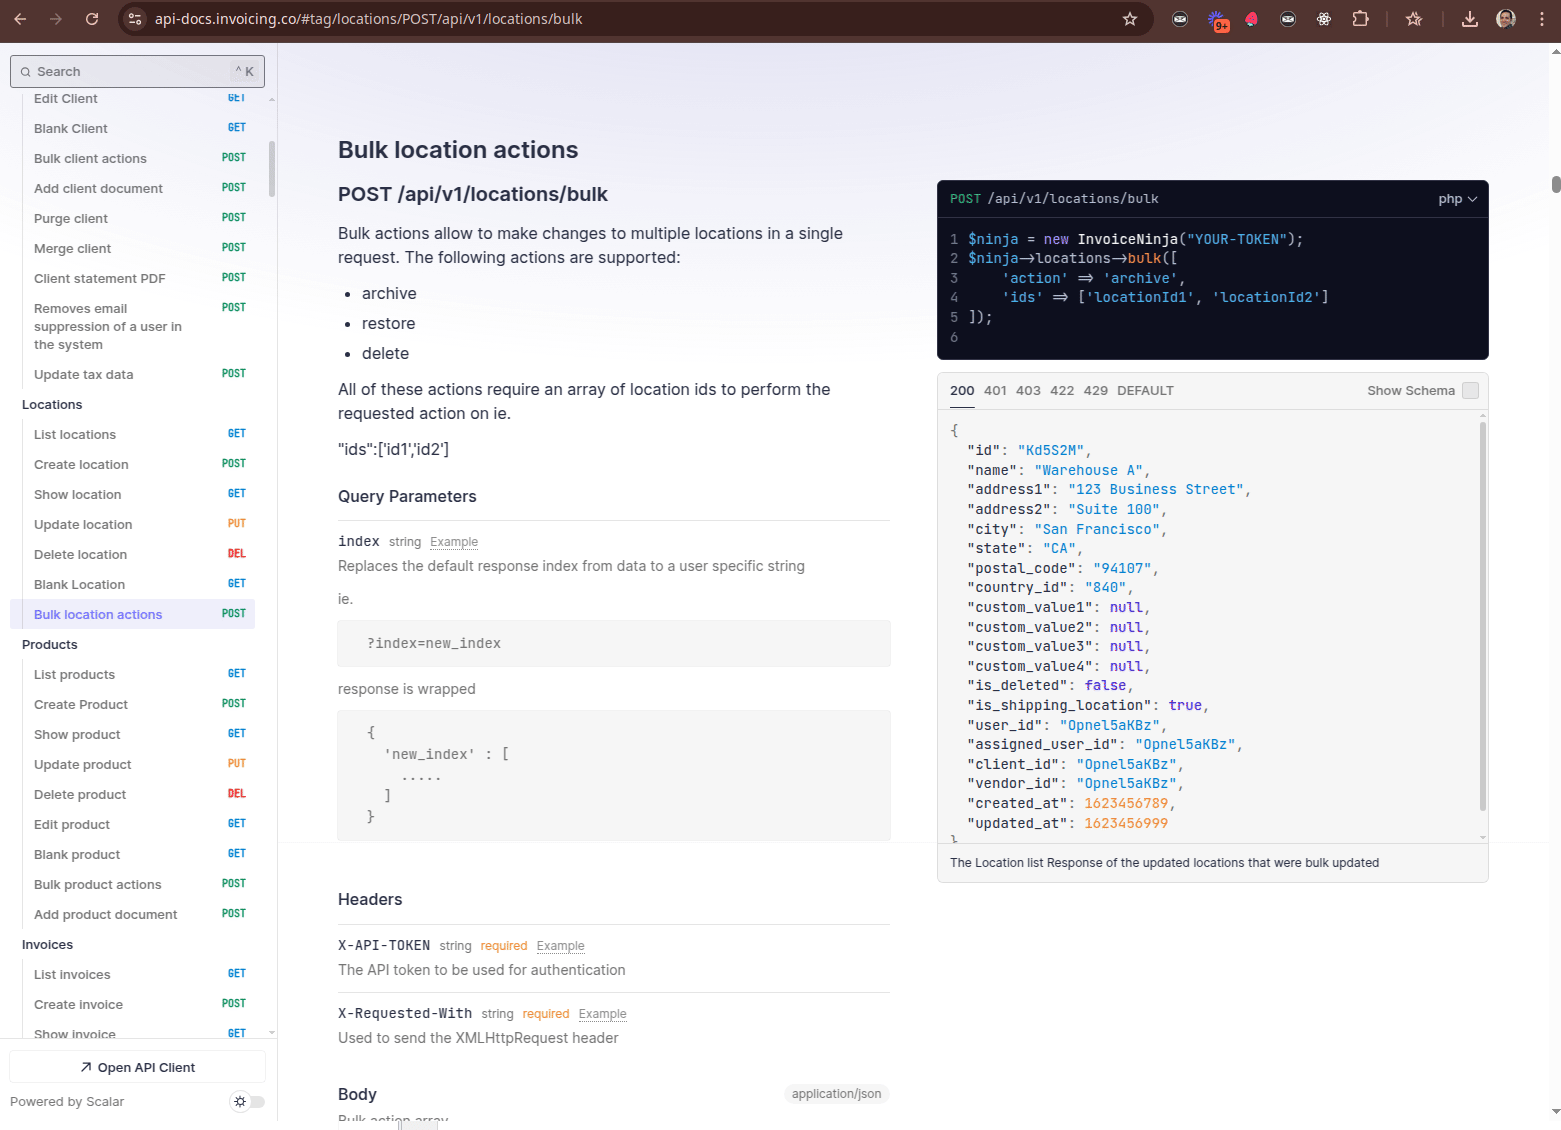This screenshot has height=1130, width=1561.
Task: Focus the sidebar Search field
Action: point(138,72)
